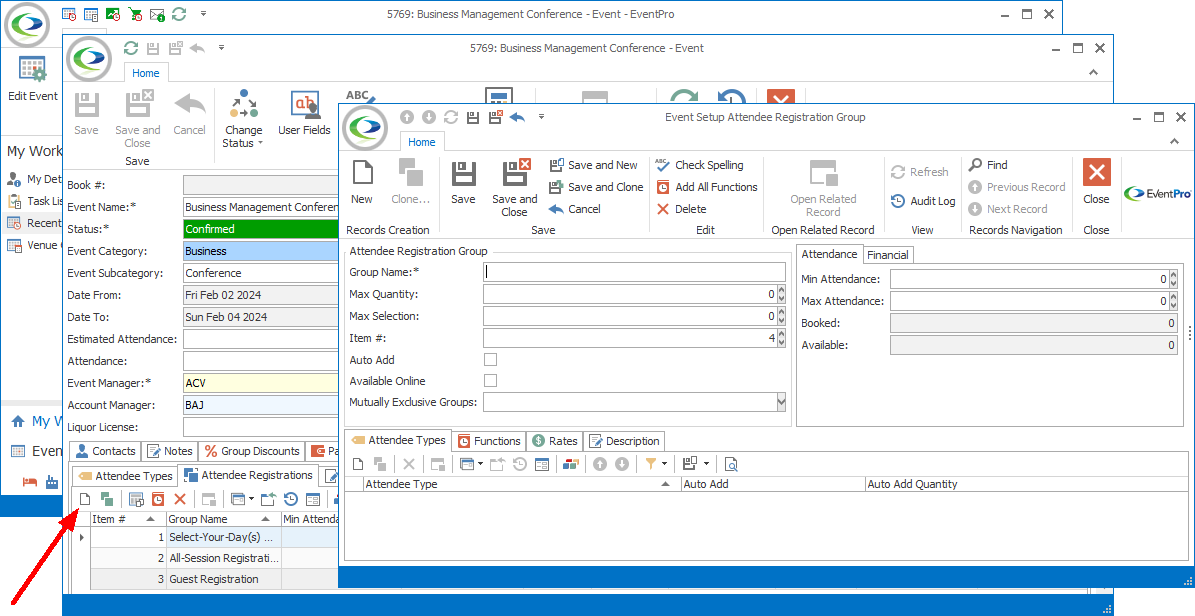The width and height of the screenshot is (1195, 616).
Task: Open the Functions tab
Action: [489, 441]
